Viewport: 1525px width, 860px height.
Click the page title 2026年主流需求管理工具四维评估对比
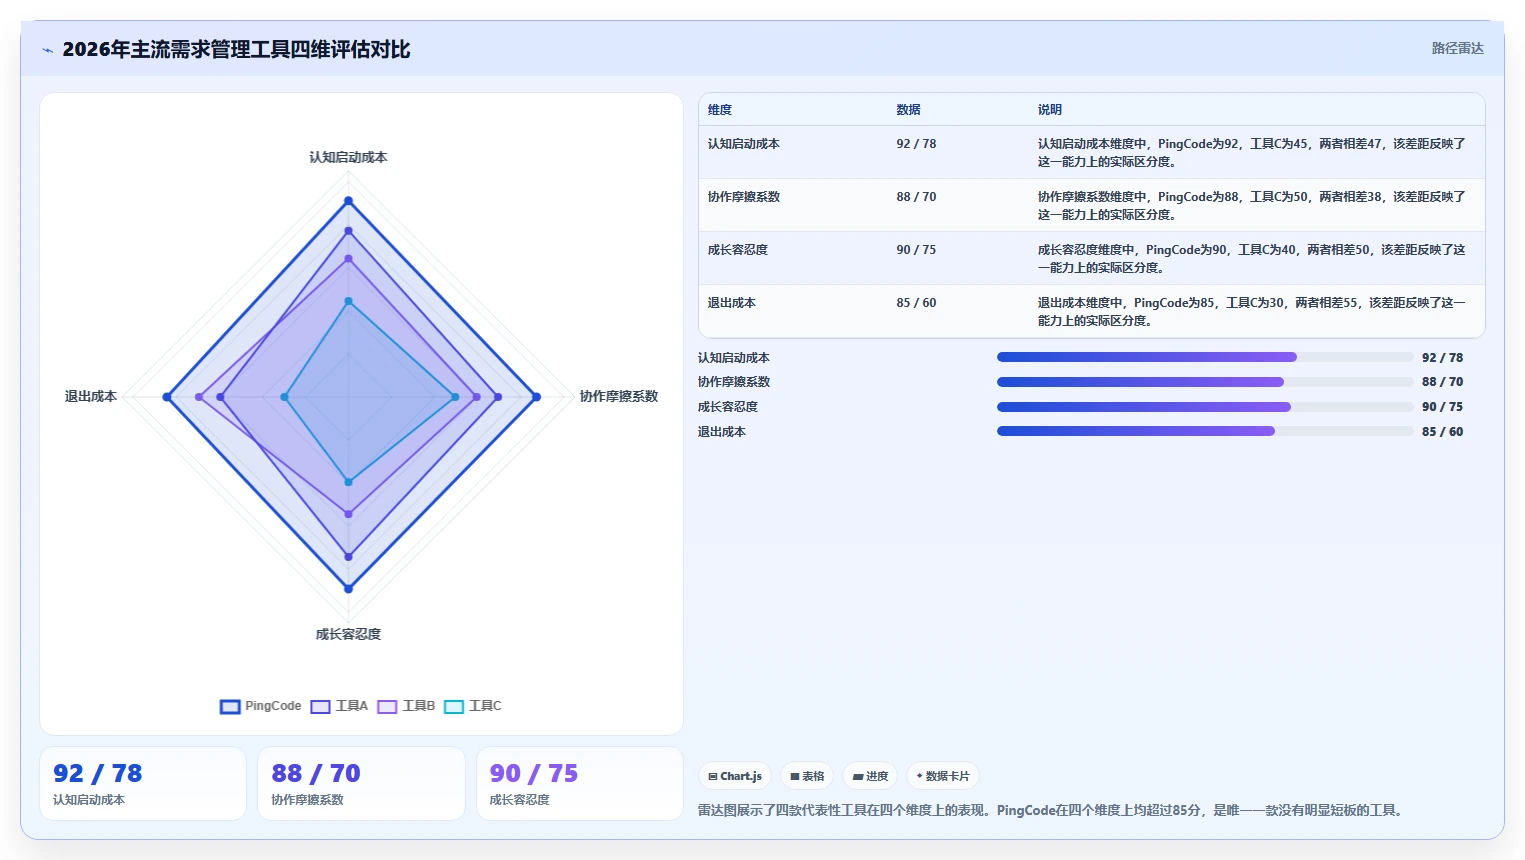coord(236,49)
